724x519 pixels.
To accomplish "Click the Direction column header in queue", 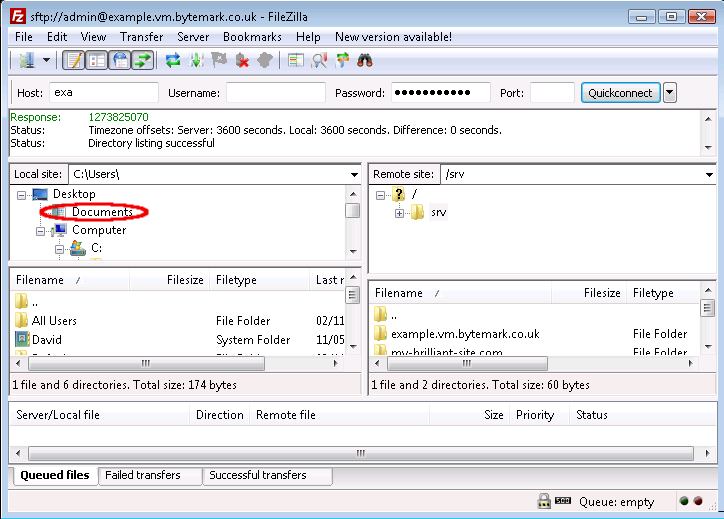I will (219, 415).
